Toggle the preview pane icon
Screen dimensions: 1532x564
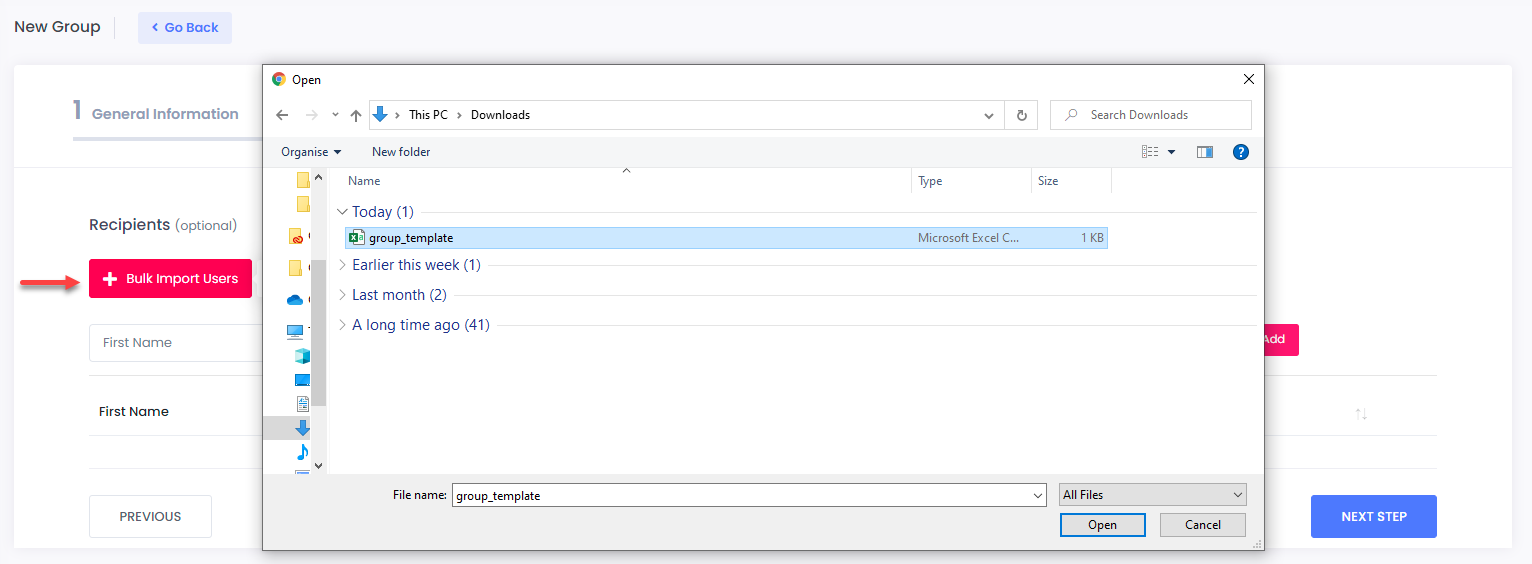(1205, 152)
